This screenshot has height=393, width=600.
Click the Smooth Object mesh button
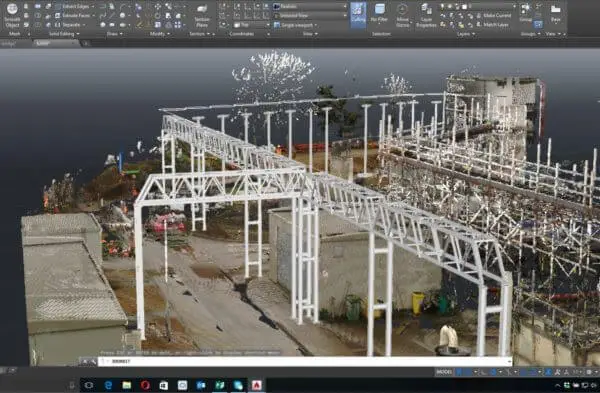(12, 15)
